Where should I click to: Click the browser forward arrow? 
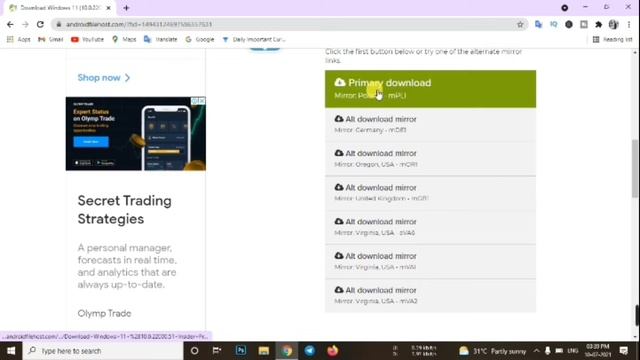(x=25, y=24)
